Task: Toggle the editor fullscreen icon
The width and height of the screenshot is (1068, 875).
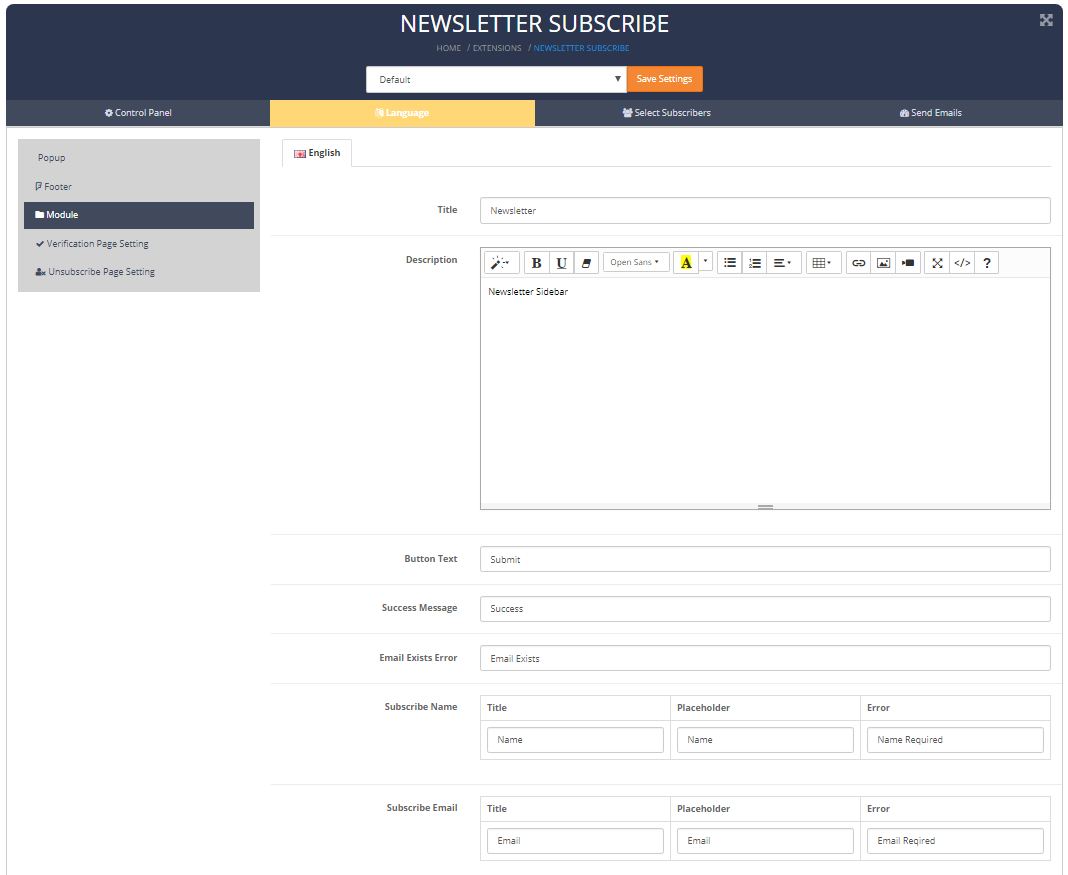Action: 937,263
